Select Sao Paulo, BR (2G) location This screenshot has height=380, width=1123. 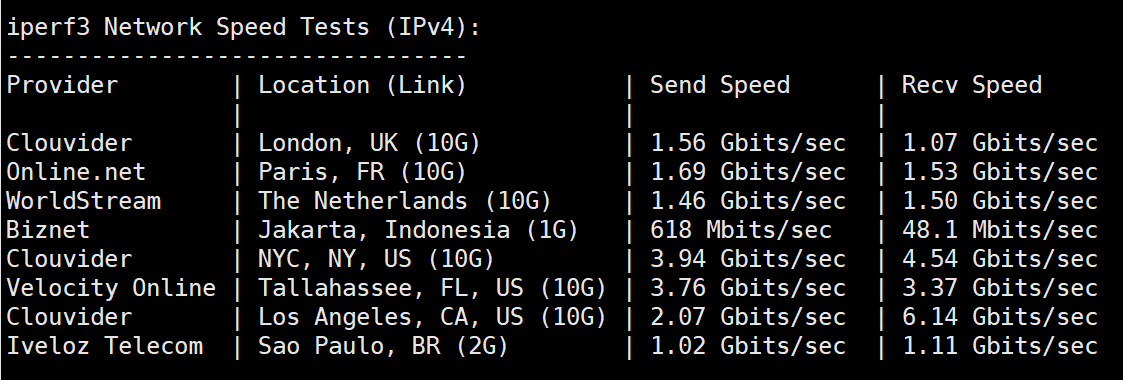pyautogui.click(x=383, y=346)
